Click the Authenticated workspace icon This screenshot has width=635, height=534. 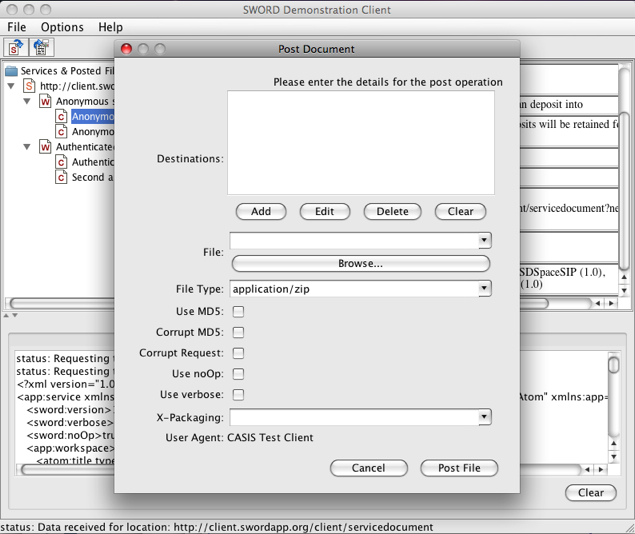pyautogui.click(x=45, y=146)
